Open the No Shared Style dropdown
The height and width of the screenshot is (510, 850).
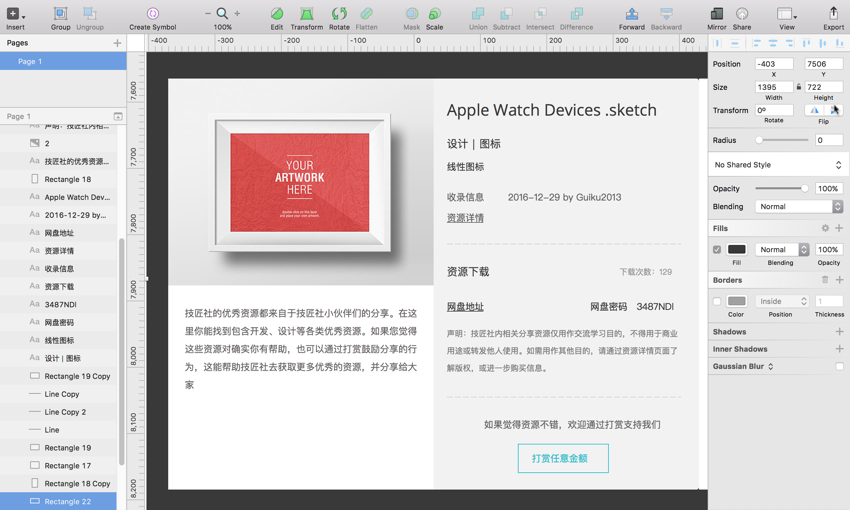click(x=777, y=165)
